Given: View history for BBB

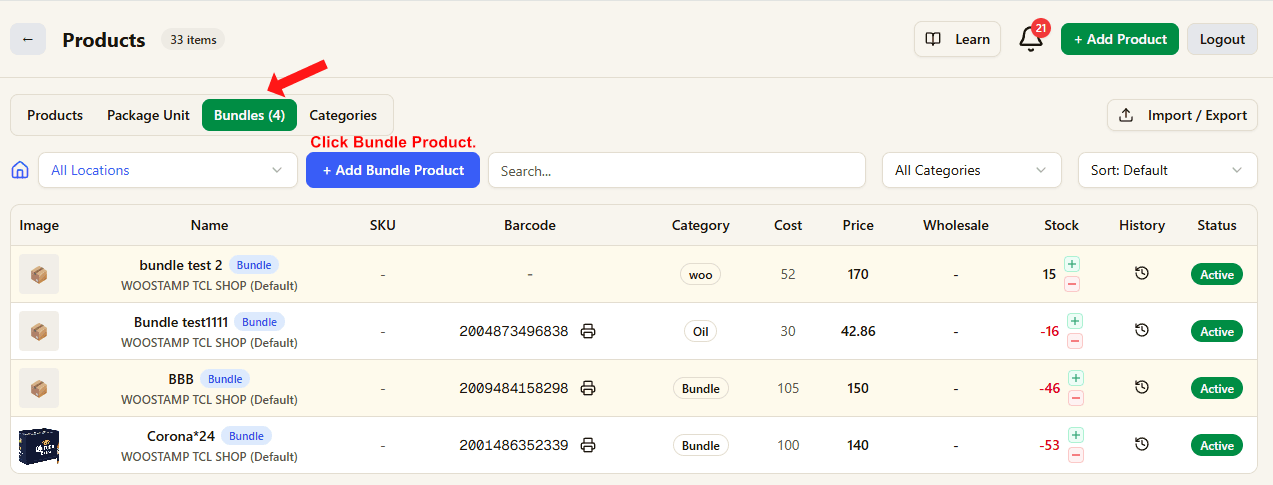Looking at the screenshot, I should pyautogui.click(x=1142, y=387).
